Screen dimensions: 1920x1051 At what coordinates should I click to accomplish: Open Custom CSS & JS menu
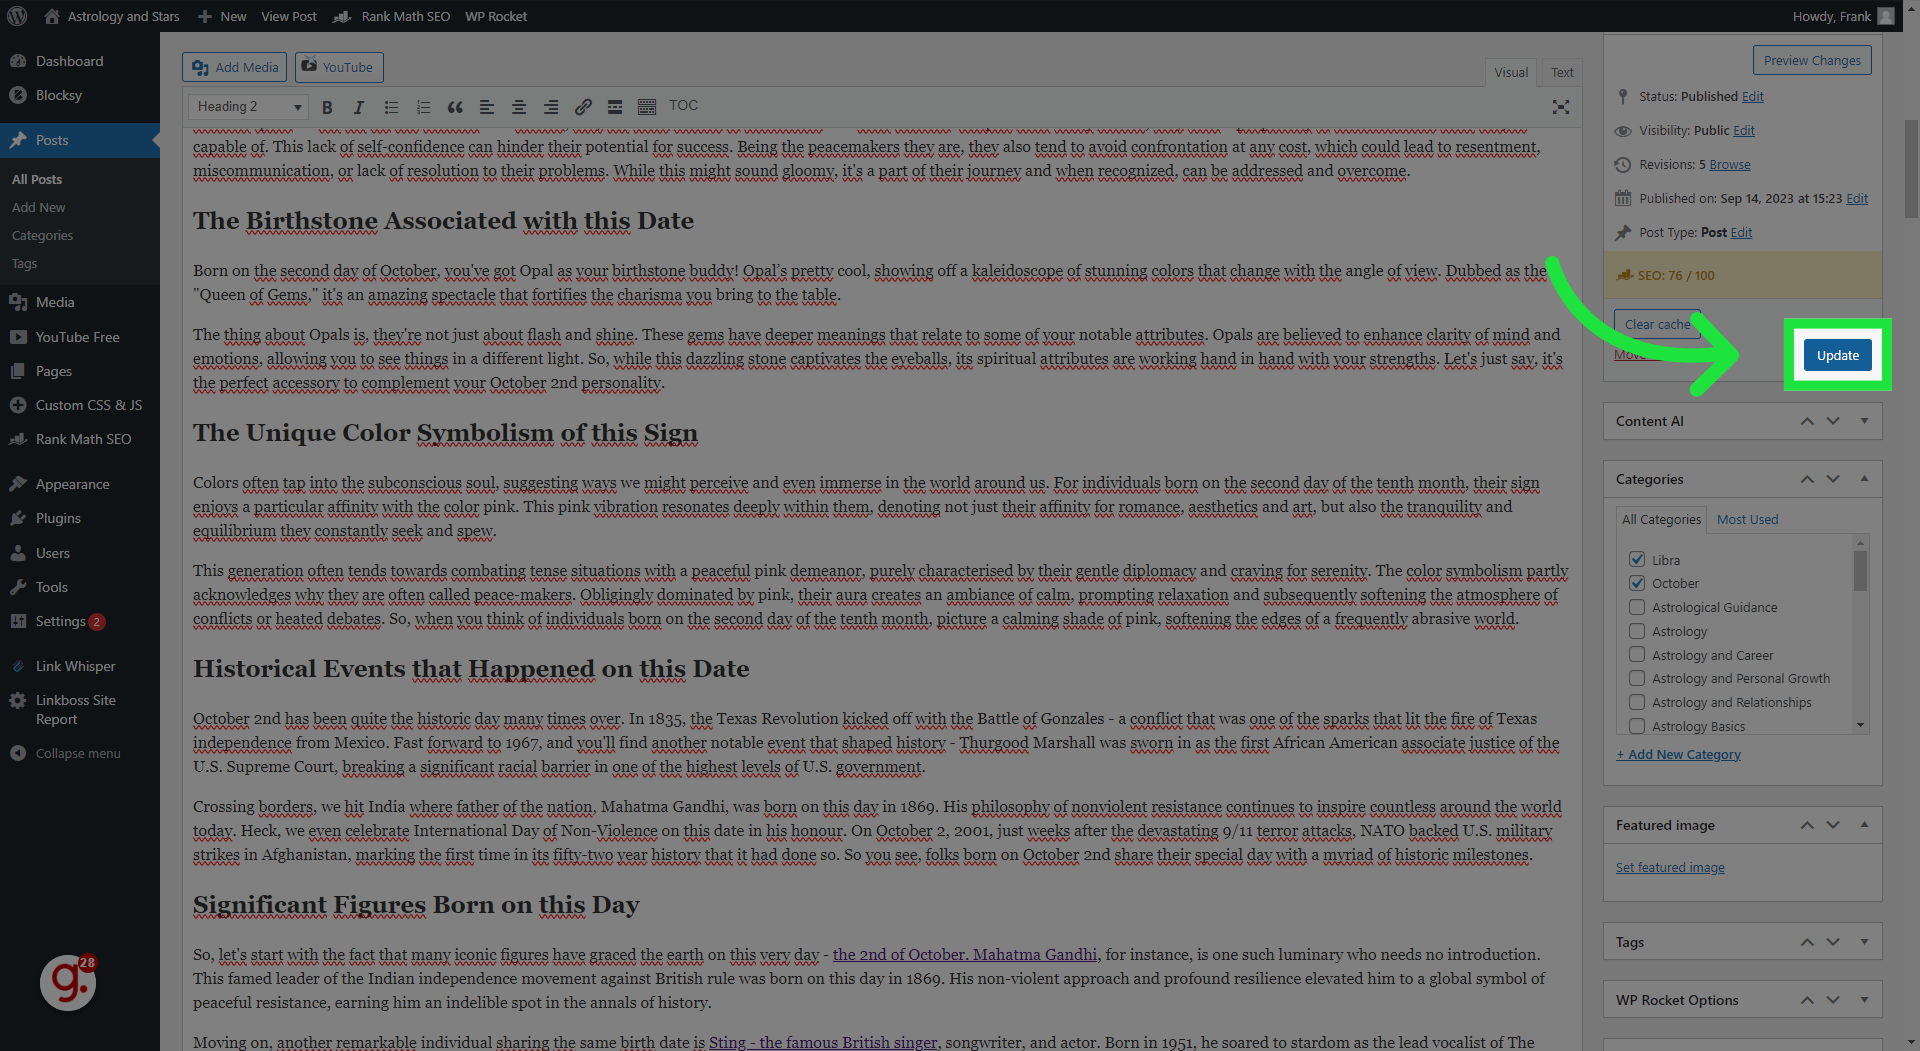[89, 405]
